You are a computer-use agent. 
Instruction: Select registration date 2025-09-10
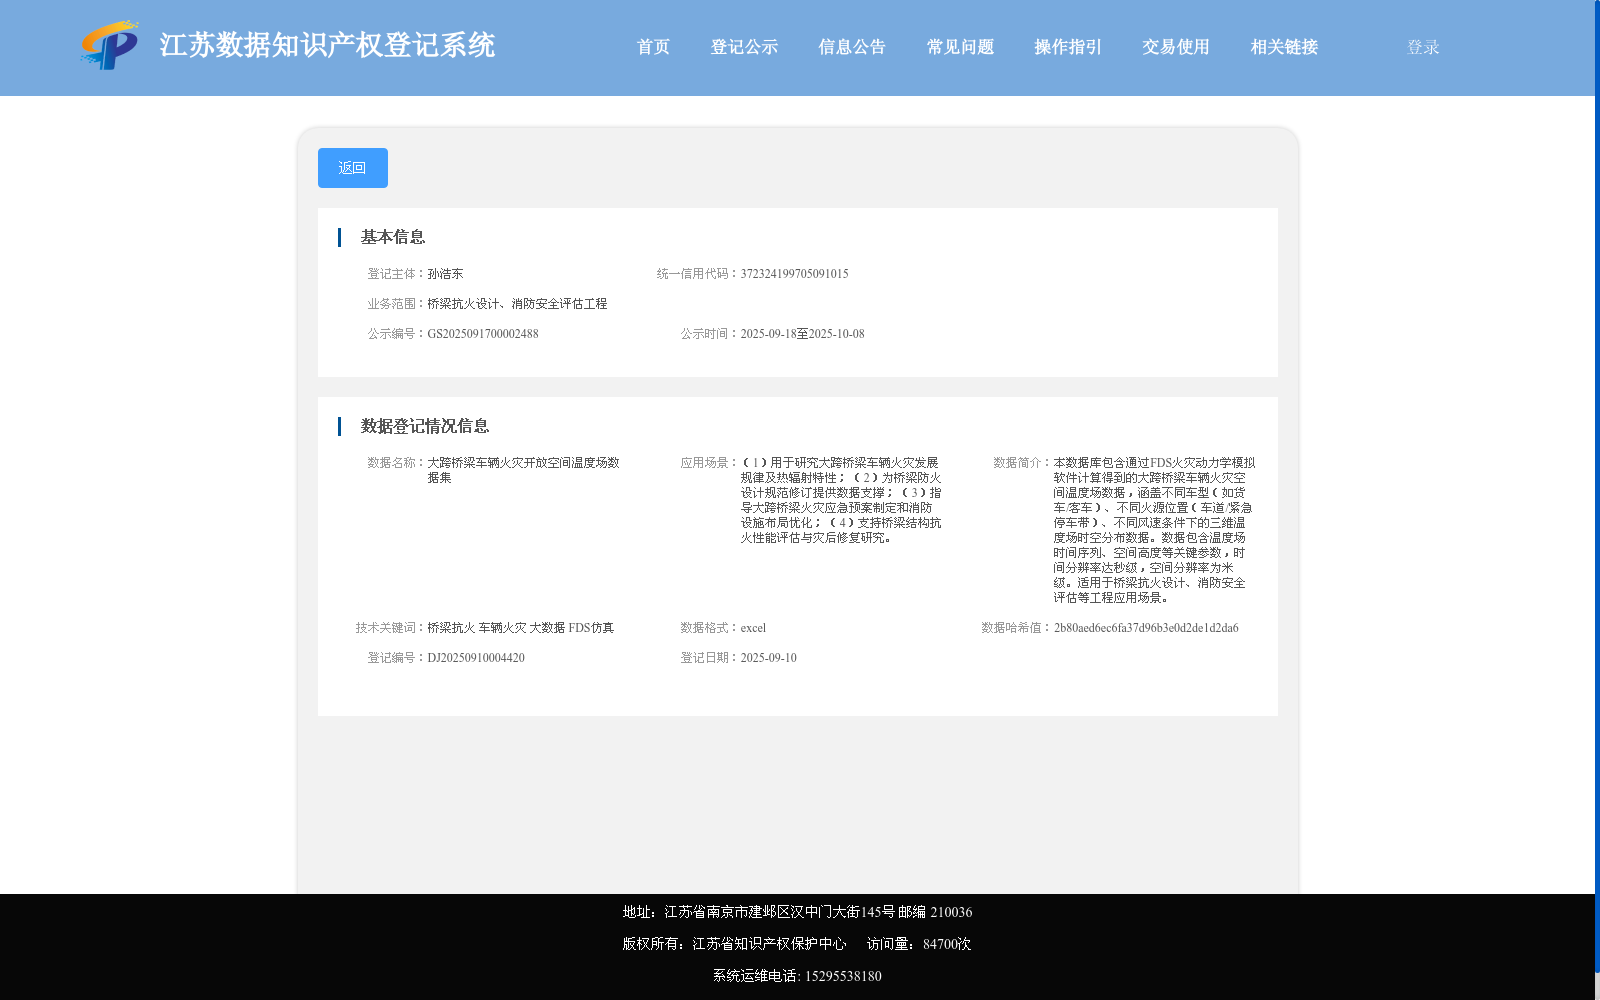[x=768, y=658]
